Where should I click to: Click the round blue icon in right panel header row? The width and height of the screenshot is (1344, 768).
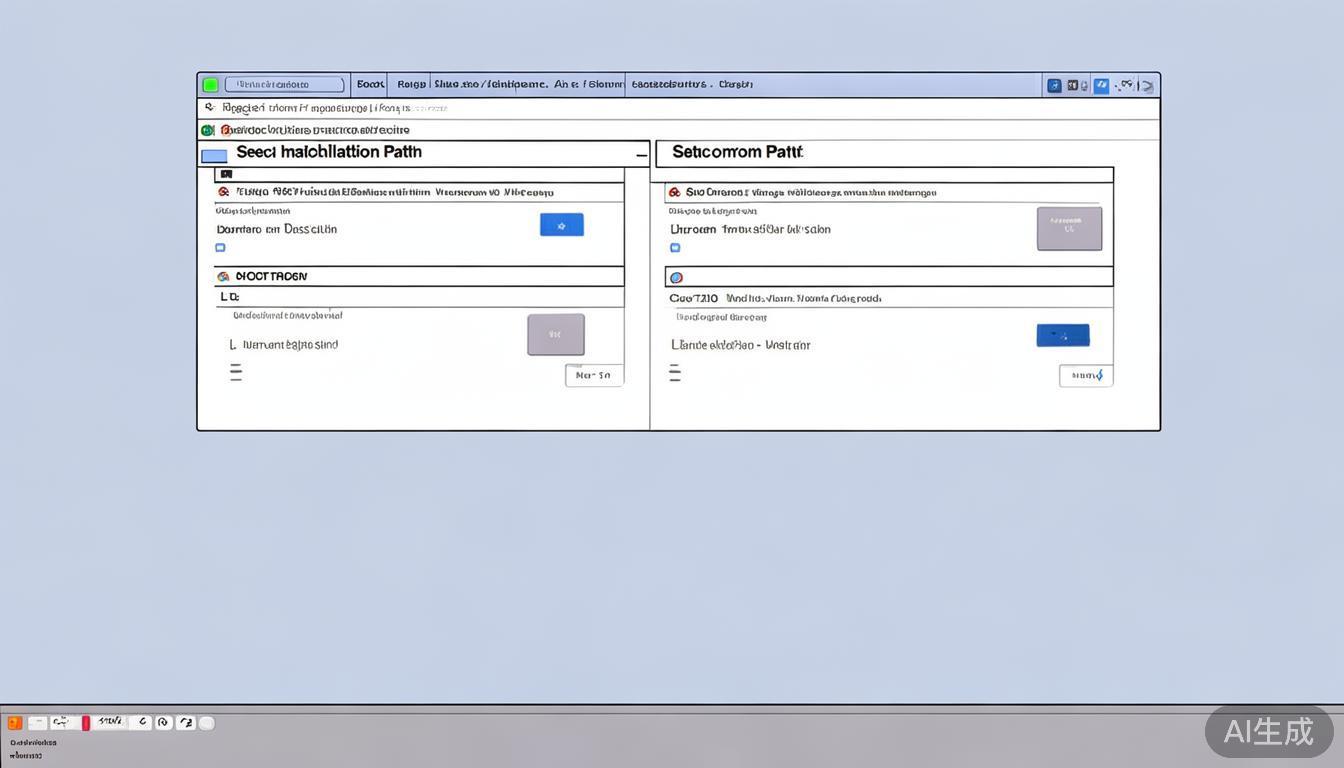676,277
